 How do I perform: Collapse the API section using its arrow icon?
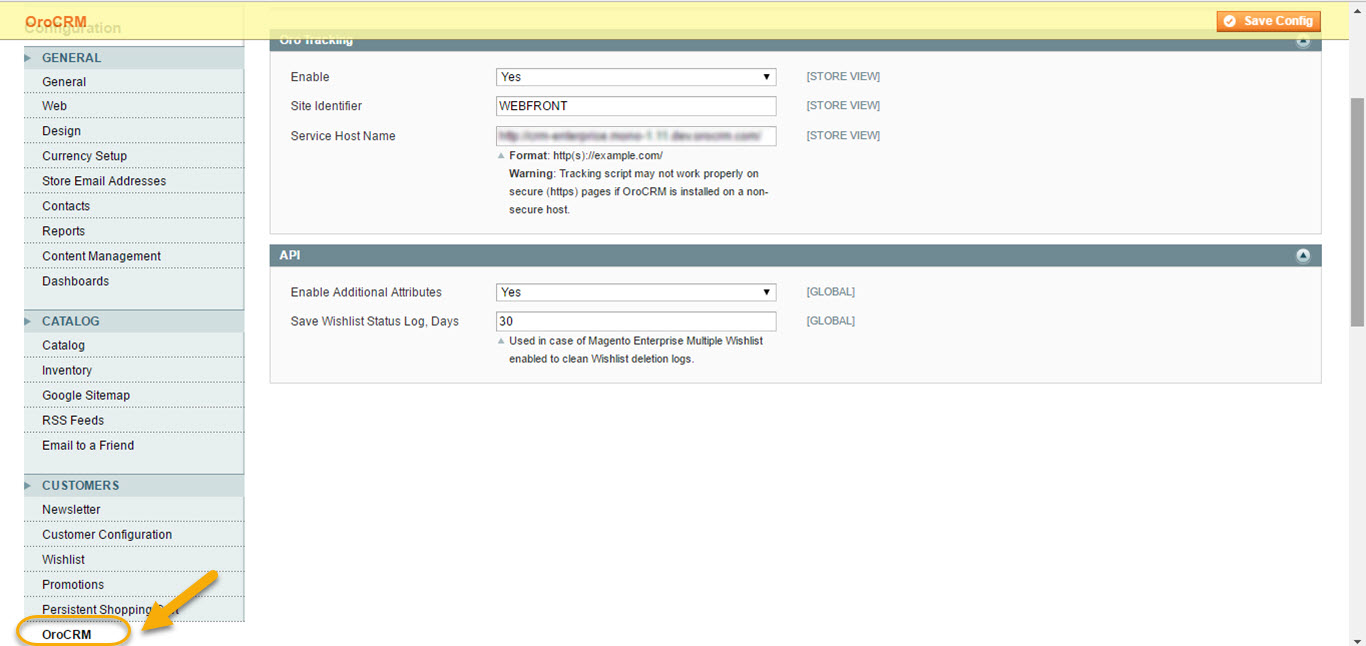[x=1303, y=256]
